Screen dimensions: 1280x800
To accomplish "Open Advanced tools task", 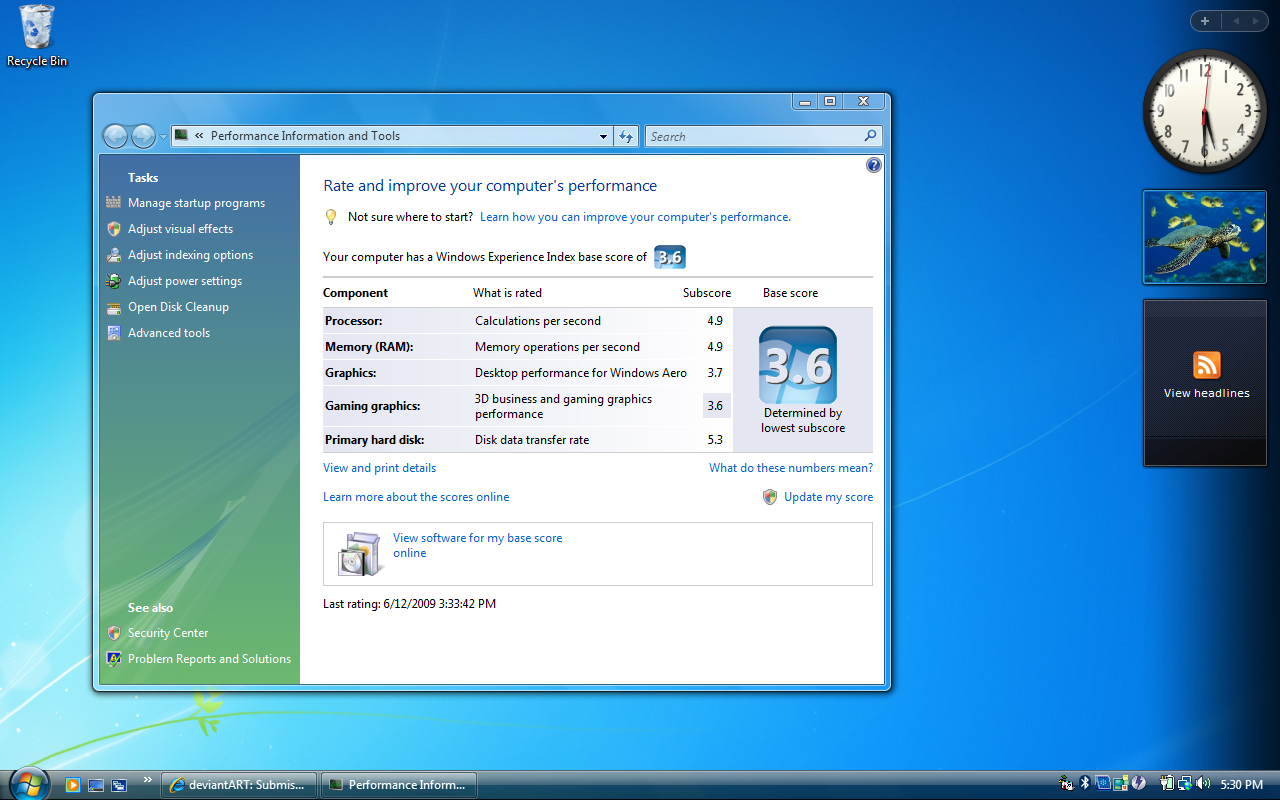I will (x=169, y=333).
